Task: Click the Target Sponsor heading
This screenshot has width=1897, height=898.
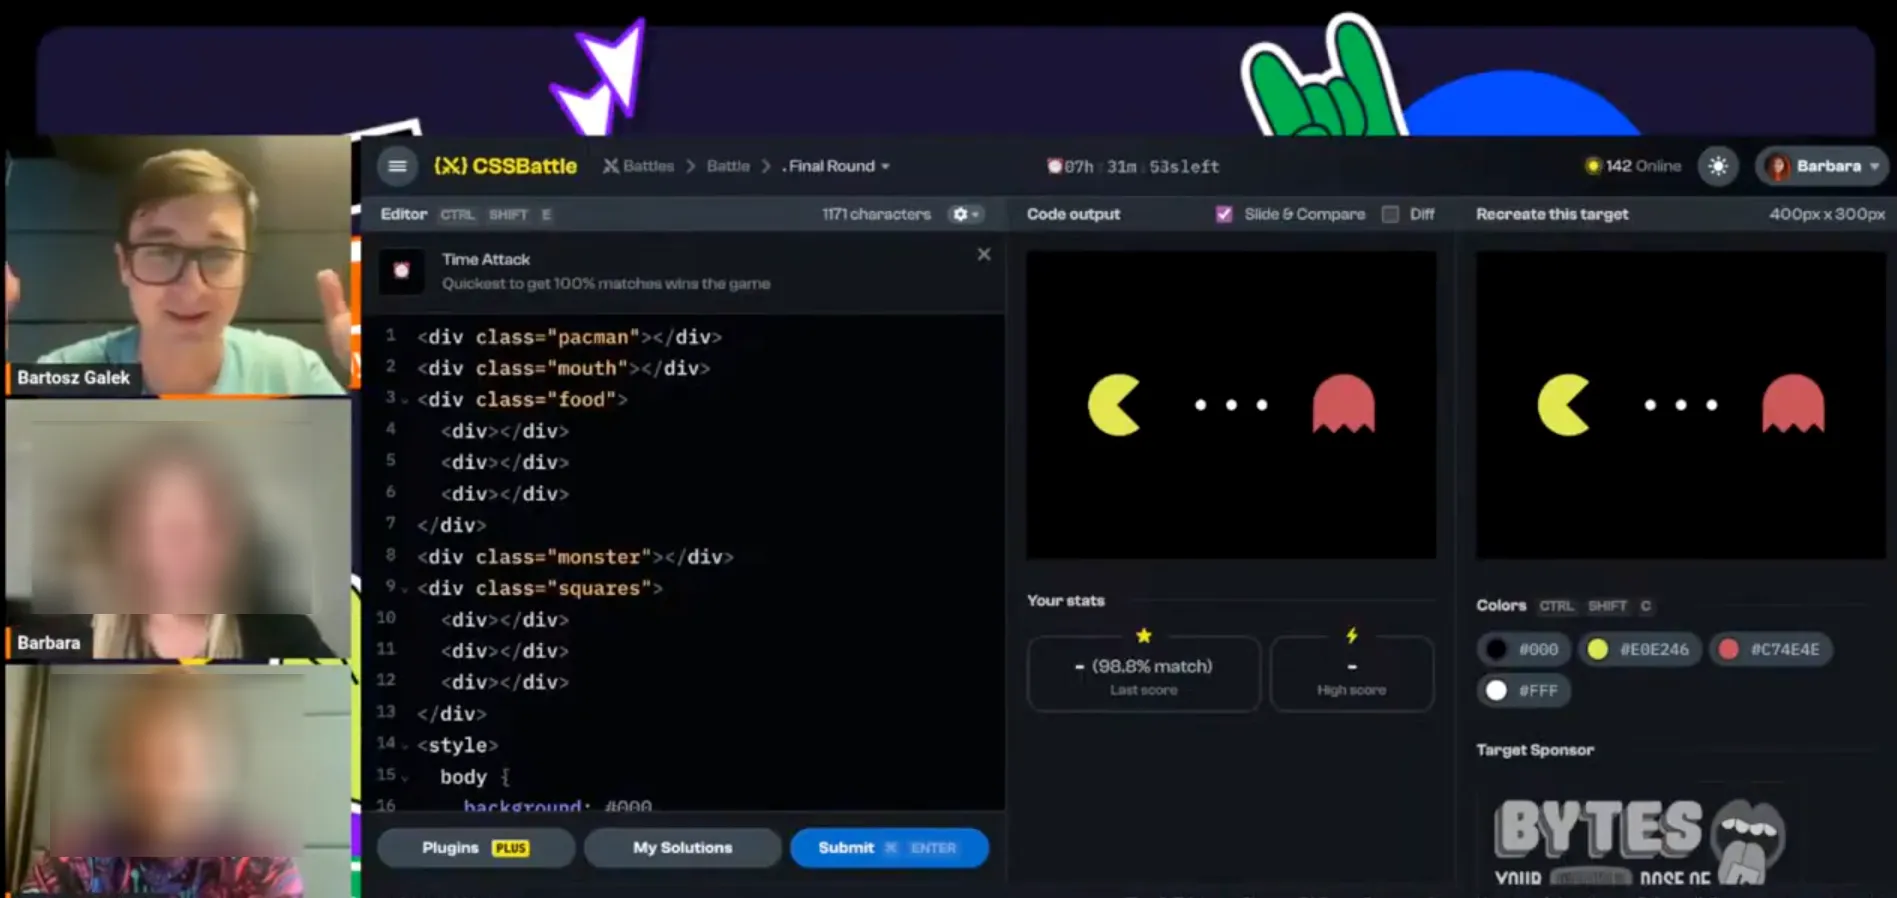Action: point(1535,749)
